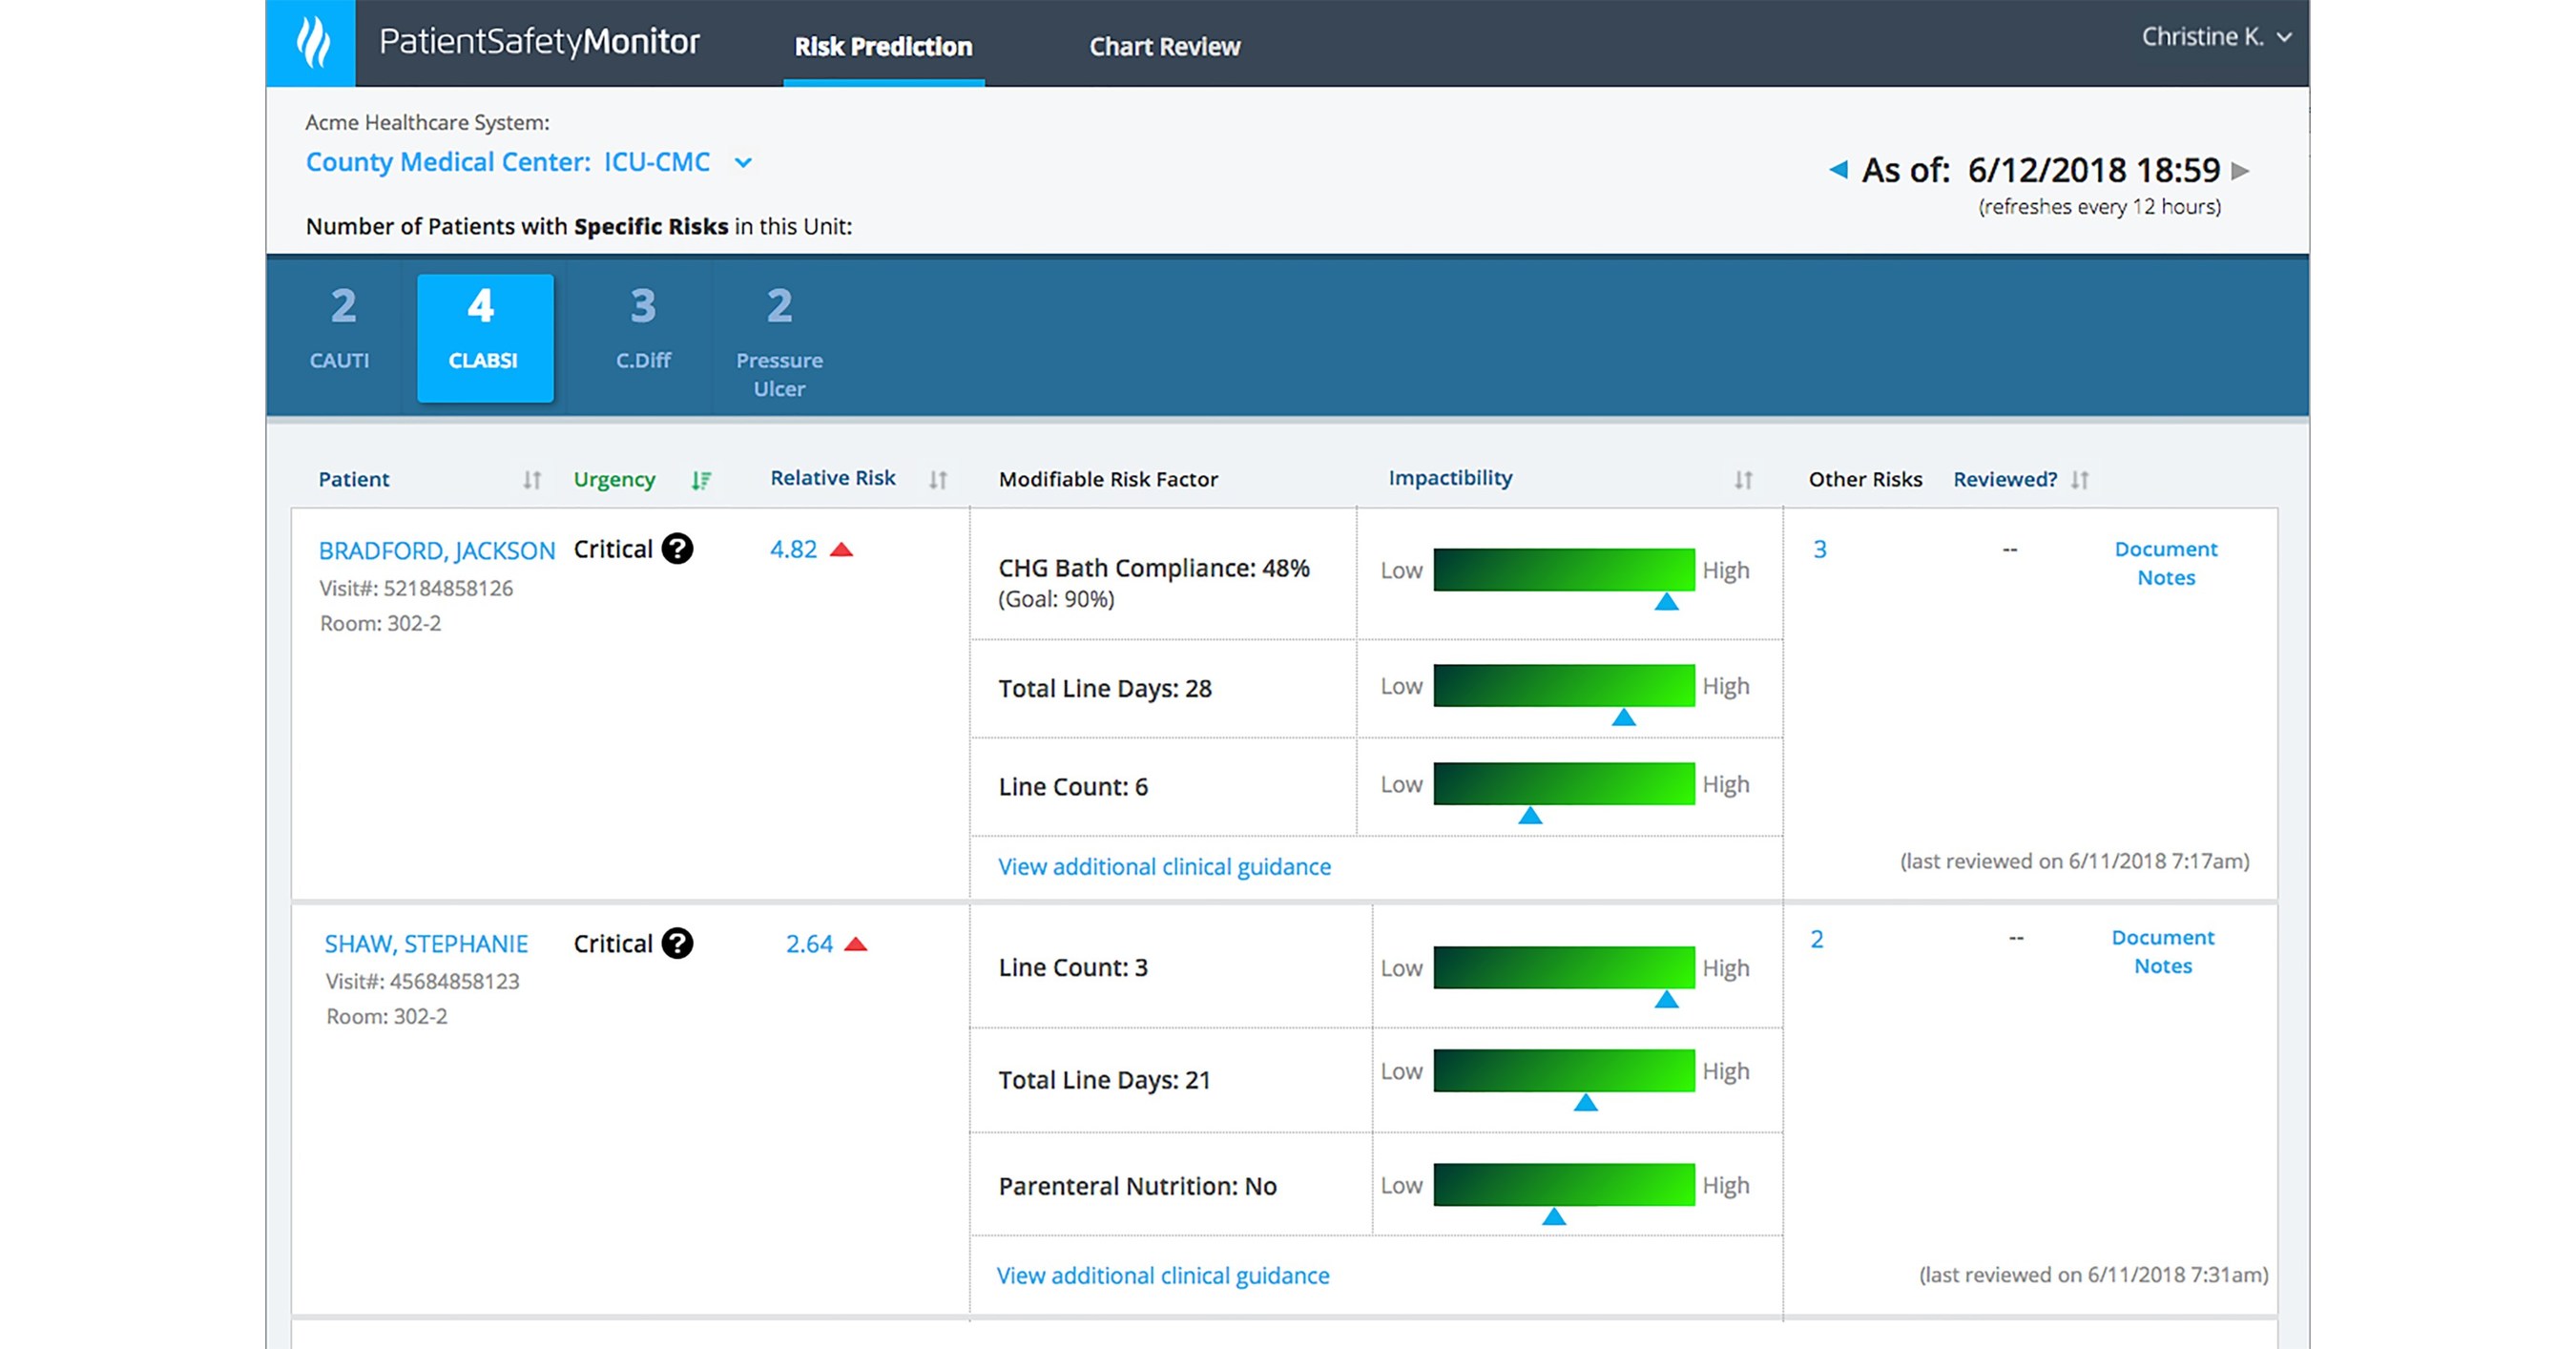Screen dimensions: 2576x1349
Task: Click Other Risks count 3 for Bradford
Action: pos(1819,548)
